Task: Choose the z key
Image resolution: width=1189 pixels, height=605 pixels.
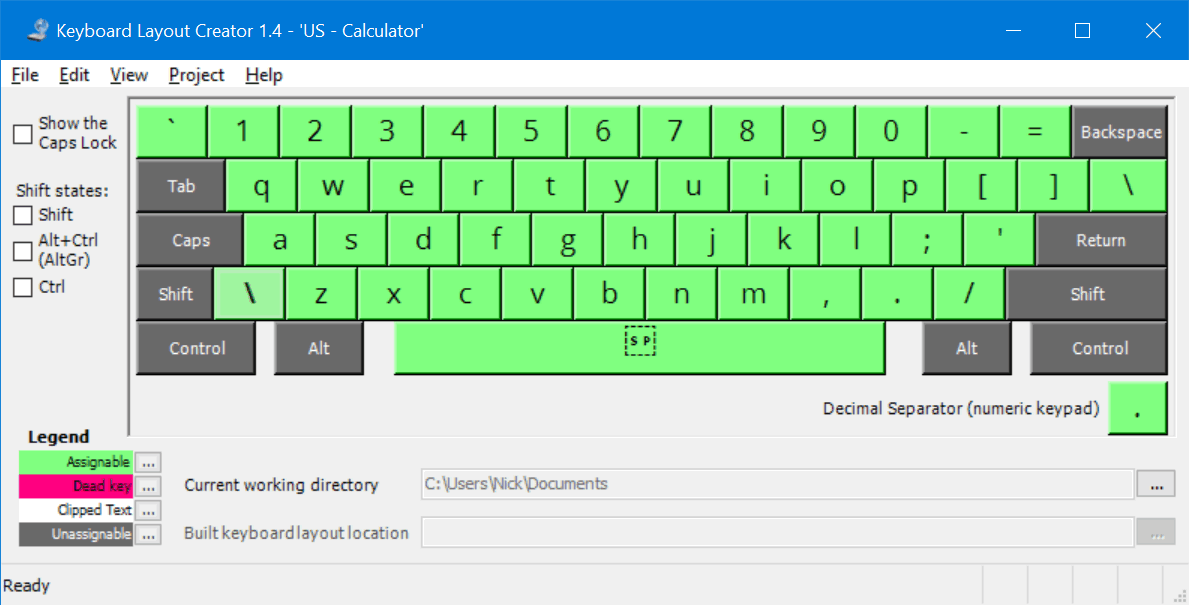Action: (321, 293)
